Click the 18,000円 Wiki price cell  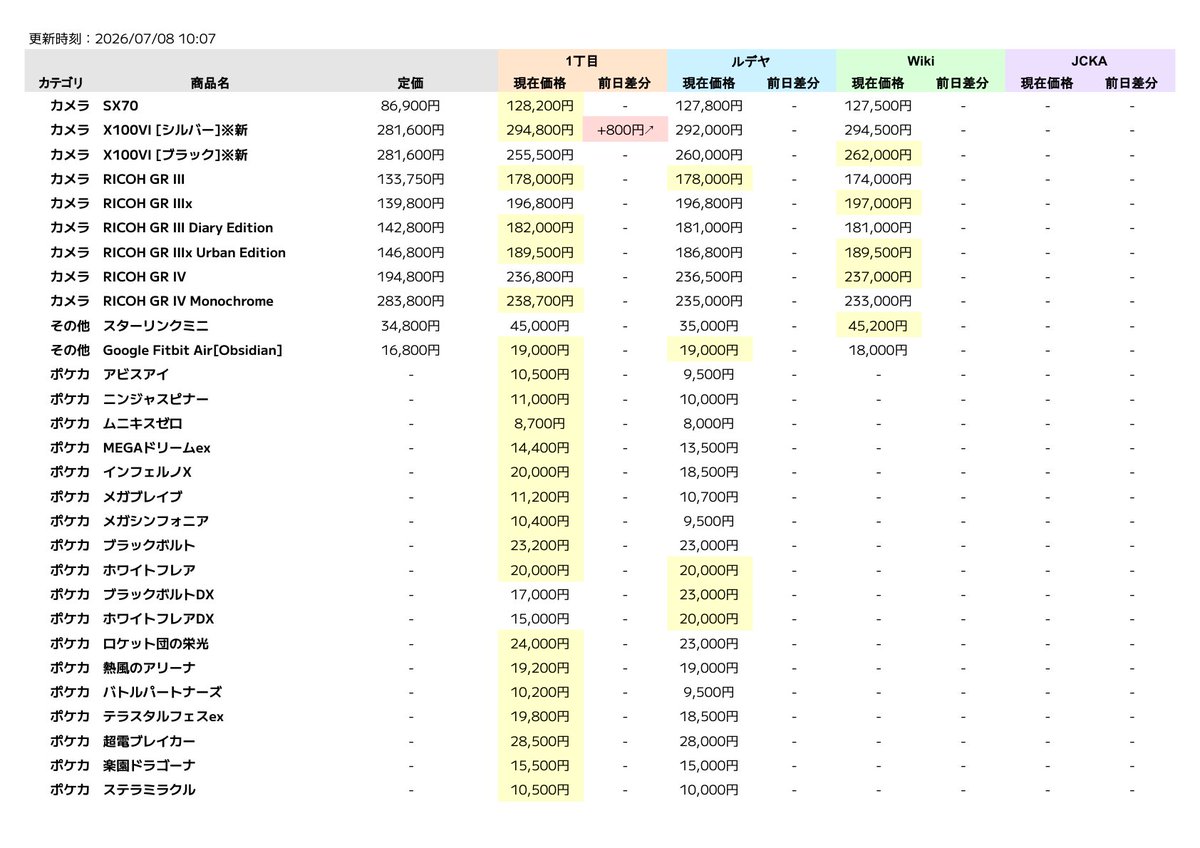pos(879,350)
